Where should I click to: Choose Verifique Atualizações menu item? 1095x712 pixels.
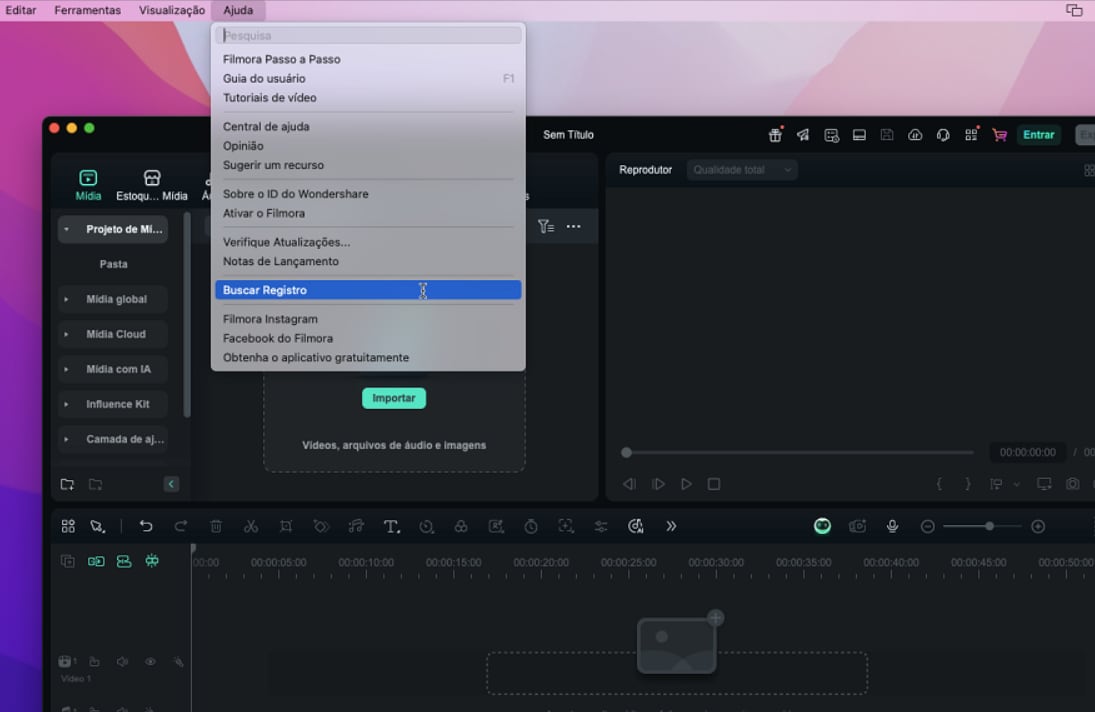[368, 242]
